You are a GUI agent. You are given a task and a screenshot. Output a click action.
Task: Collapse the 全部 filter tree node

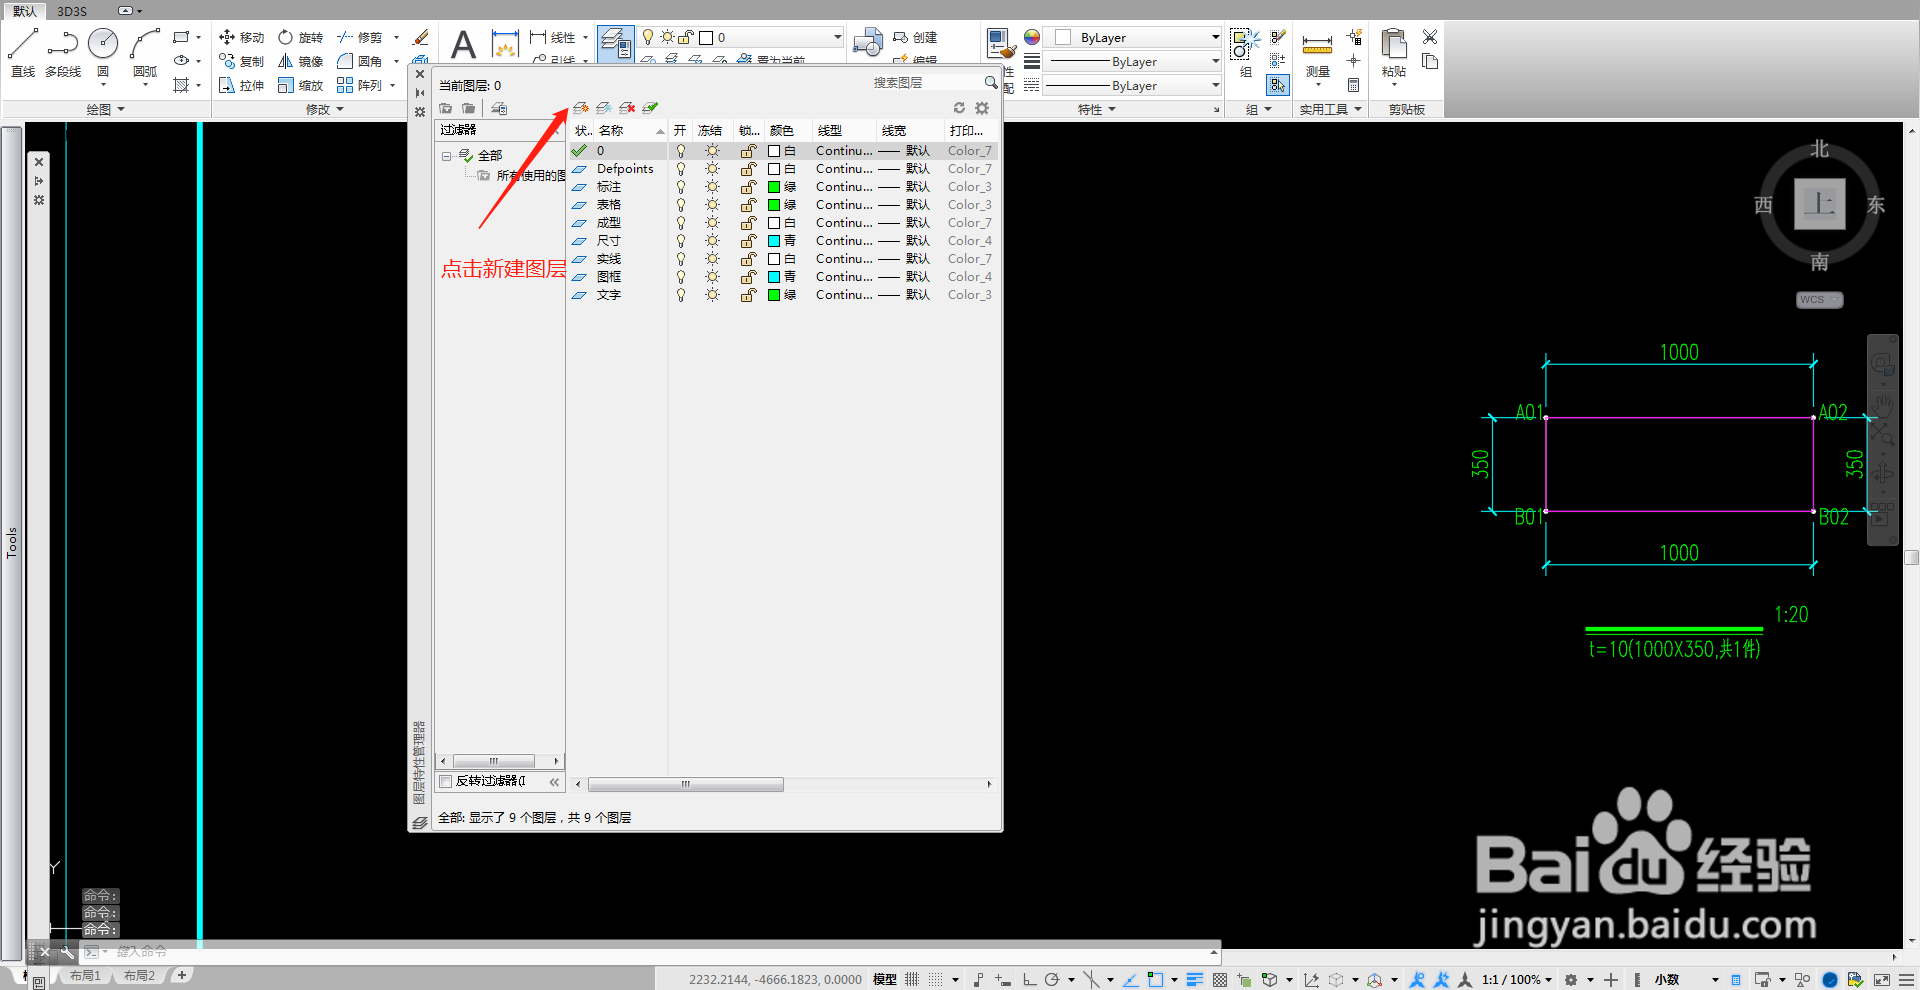(x=446, y=156)
